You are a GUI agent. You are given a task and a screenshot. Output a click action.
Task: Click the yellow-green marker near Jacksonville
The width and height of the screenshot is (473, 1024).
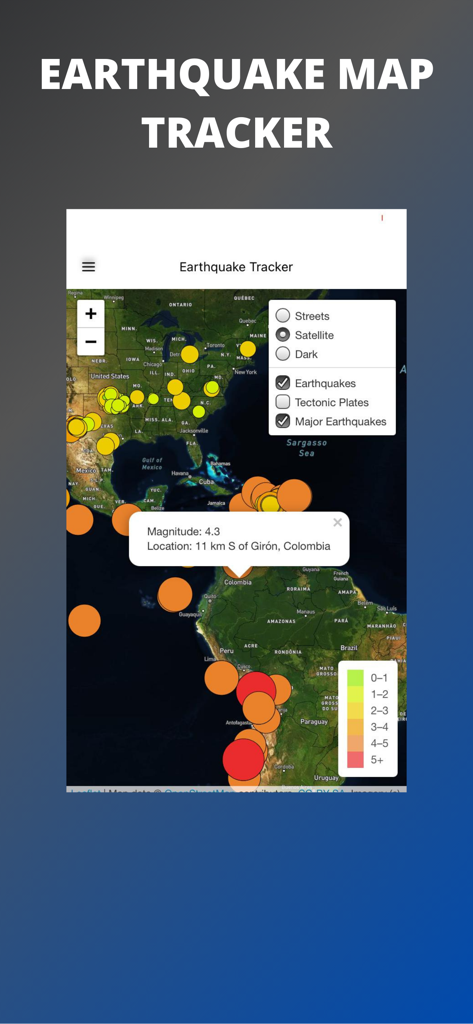(x=199, y=411)
